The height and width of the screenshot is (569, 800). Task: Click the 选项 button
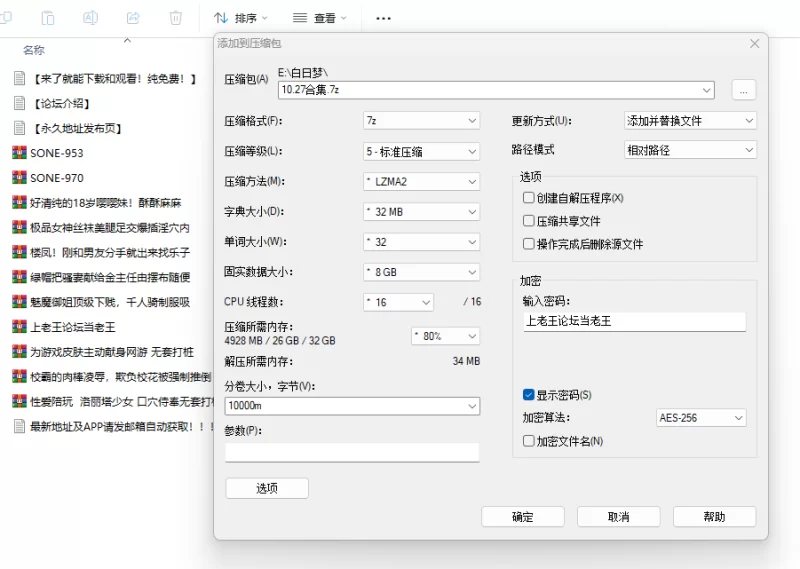click(267, 488)
